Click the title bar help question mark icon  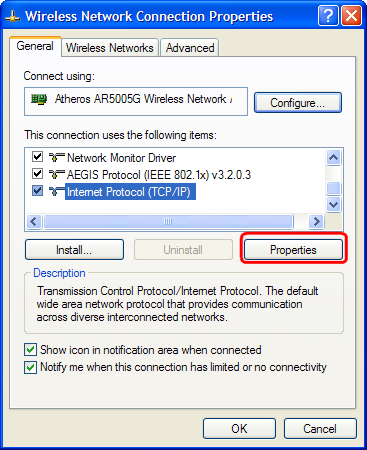coord(328,16)
